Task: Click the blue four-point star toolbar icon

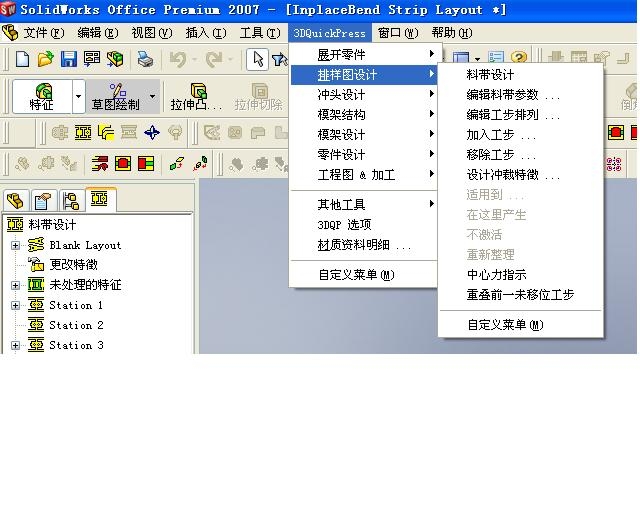Action: [152, 132]
